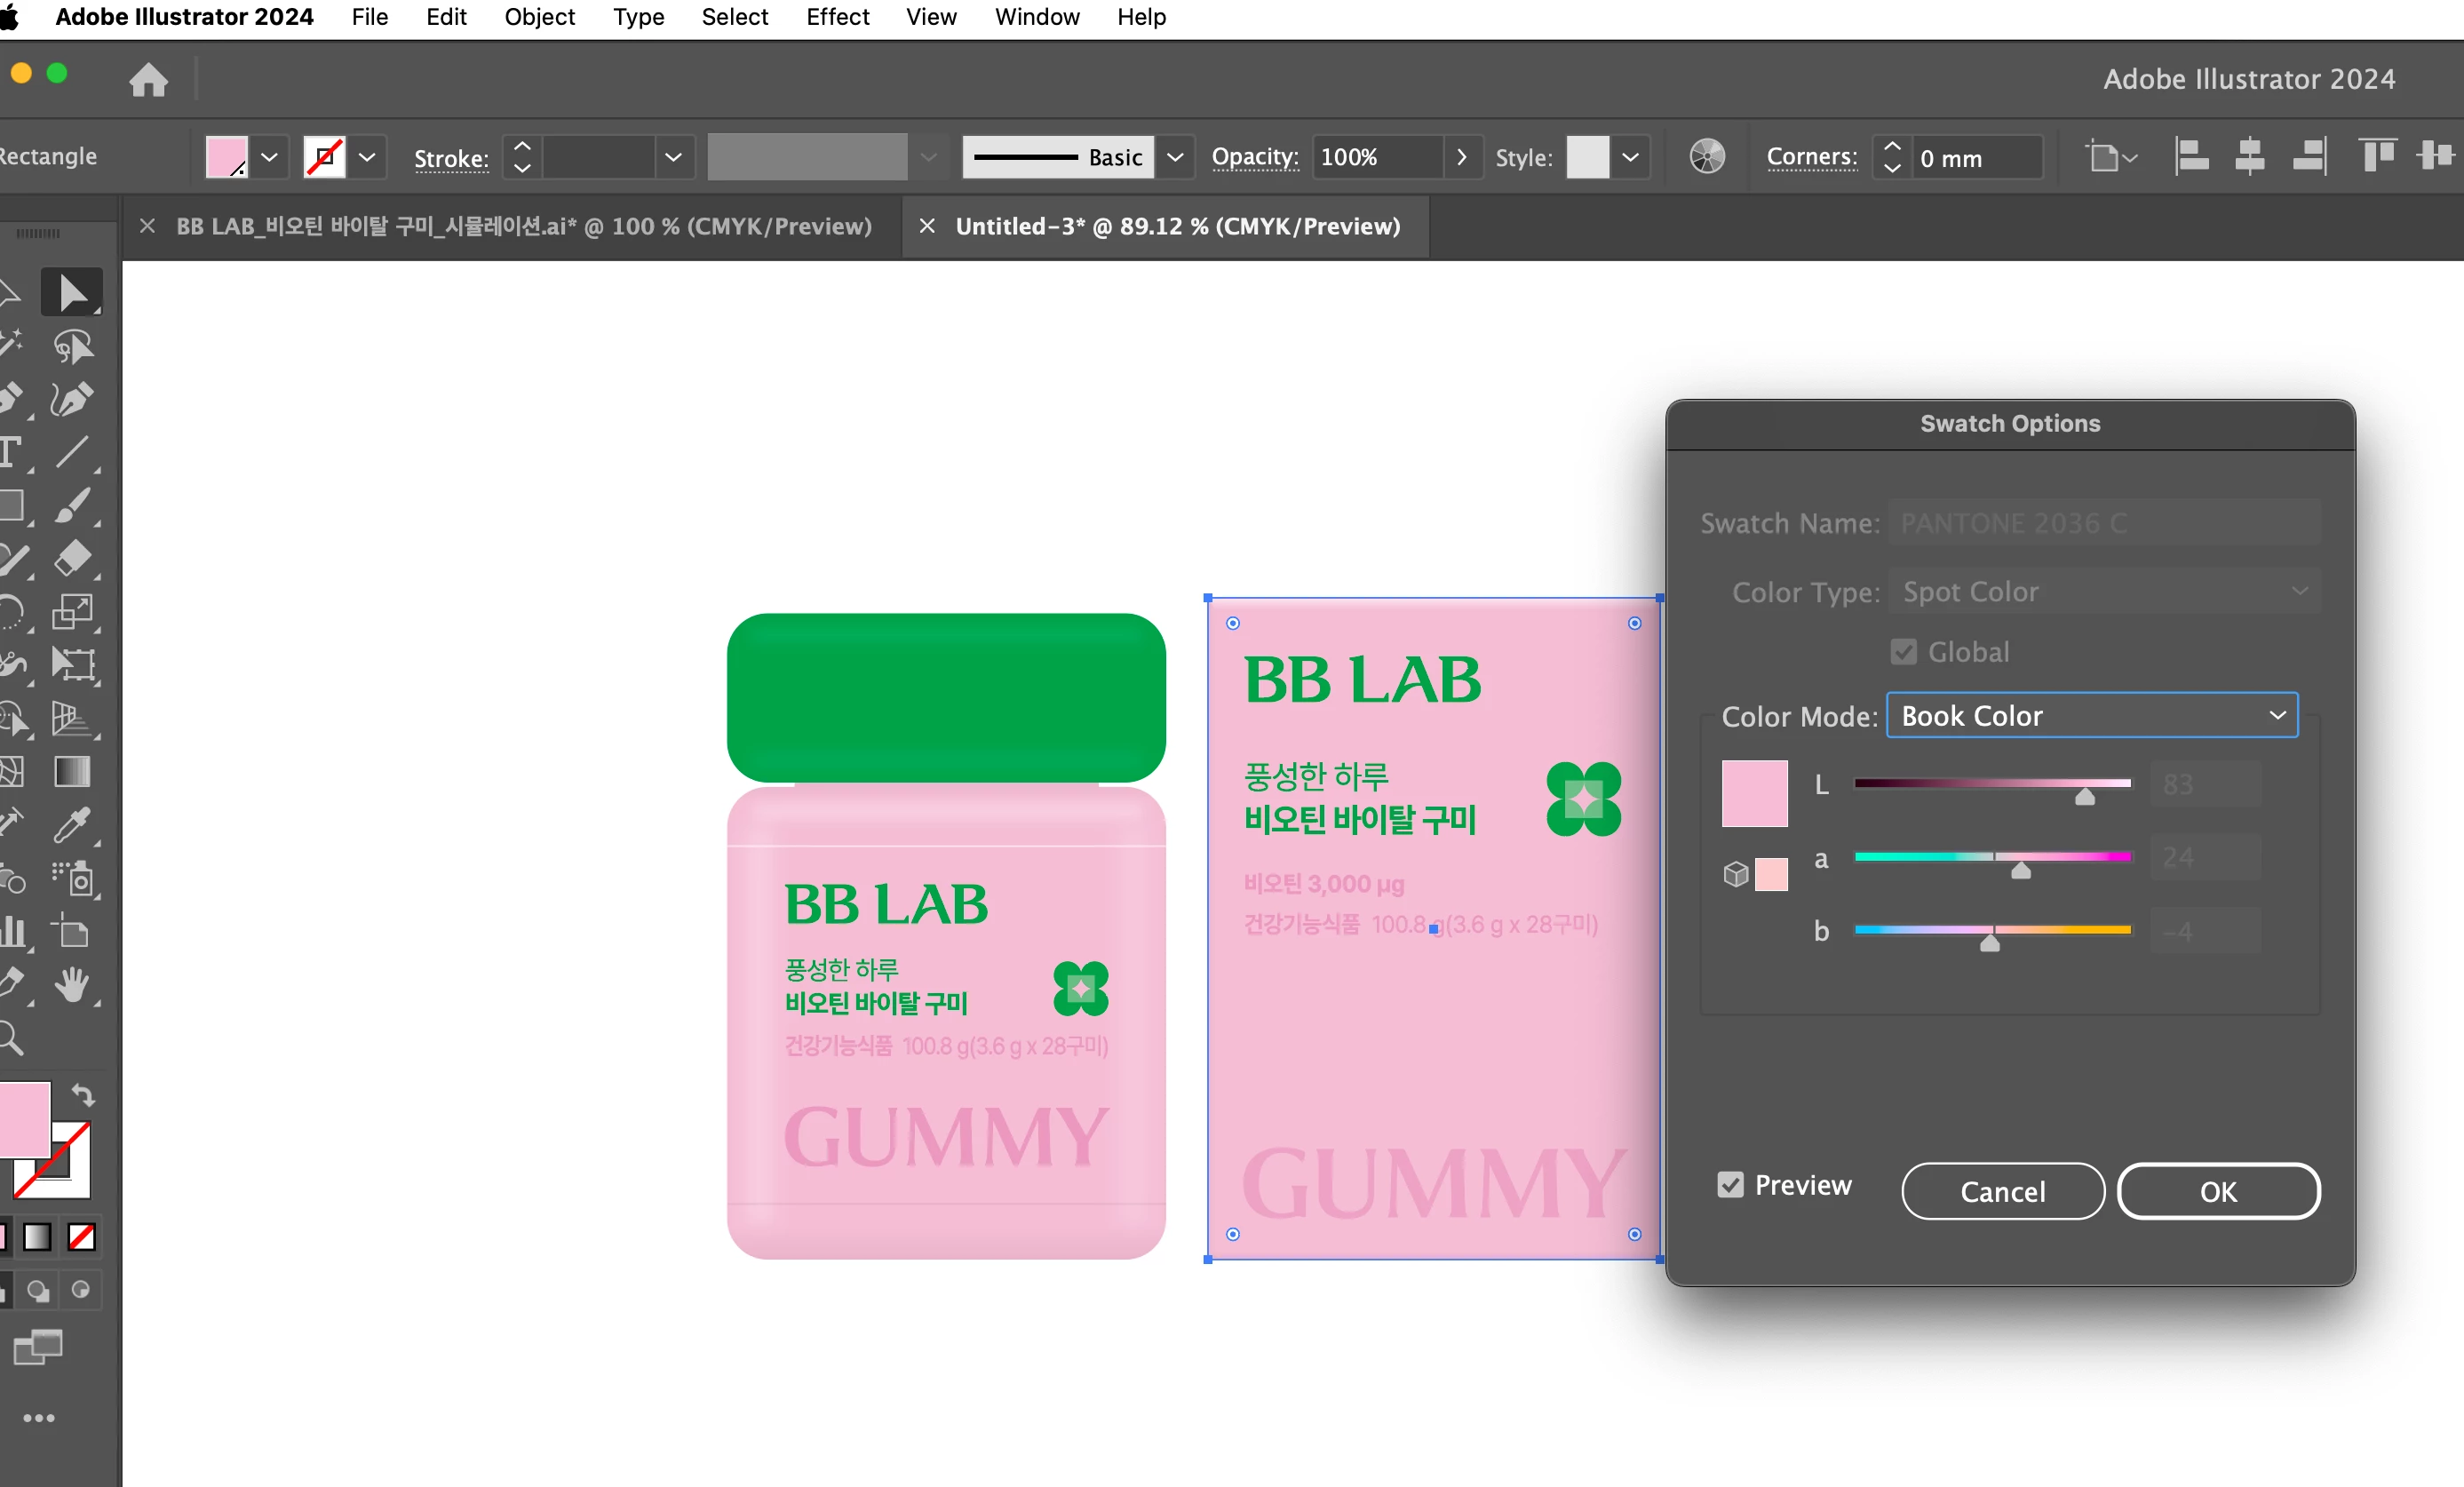The width and height of the screenshot is (2464, 1487).
Task: Select the Gradient tool
Action: [x=72, y=771]
